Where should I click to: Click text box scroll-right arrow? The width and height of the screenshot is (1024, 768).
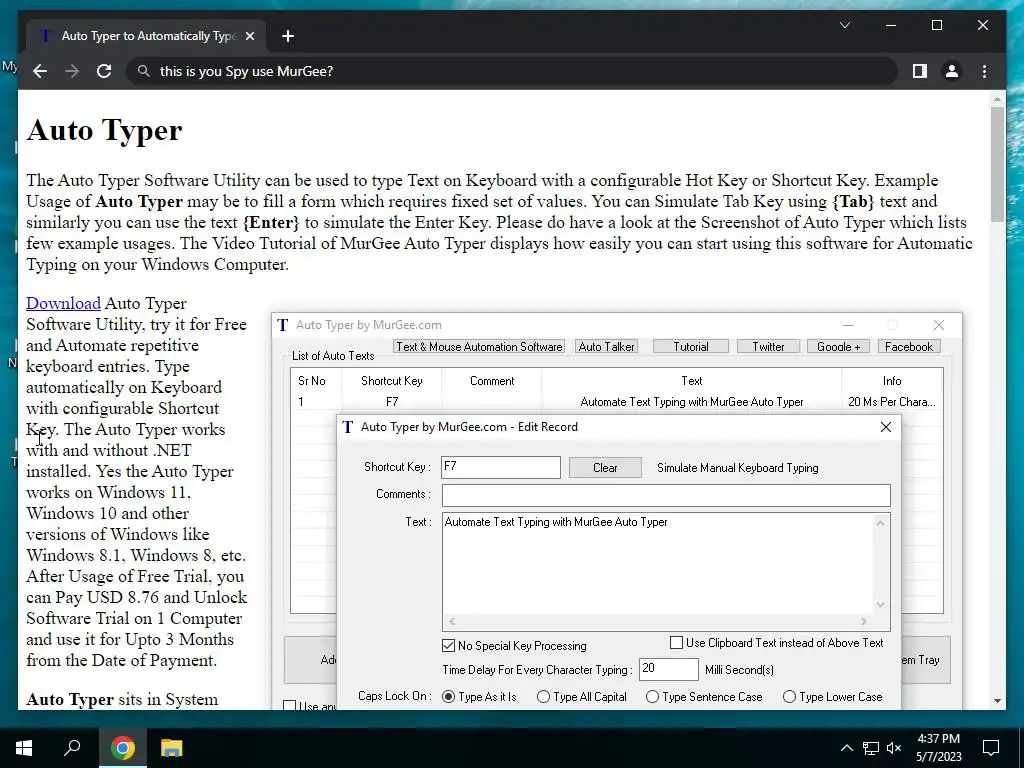(x=863, y=621)
